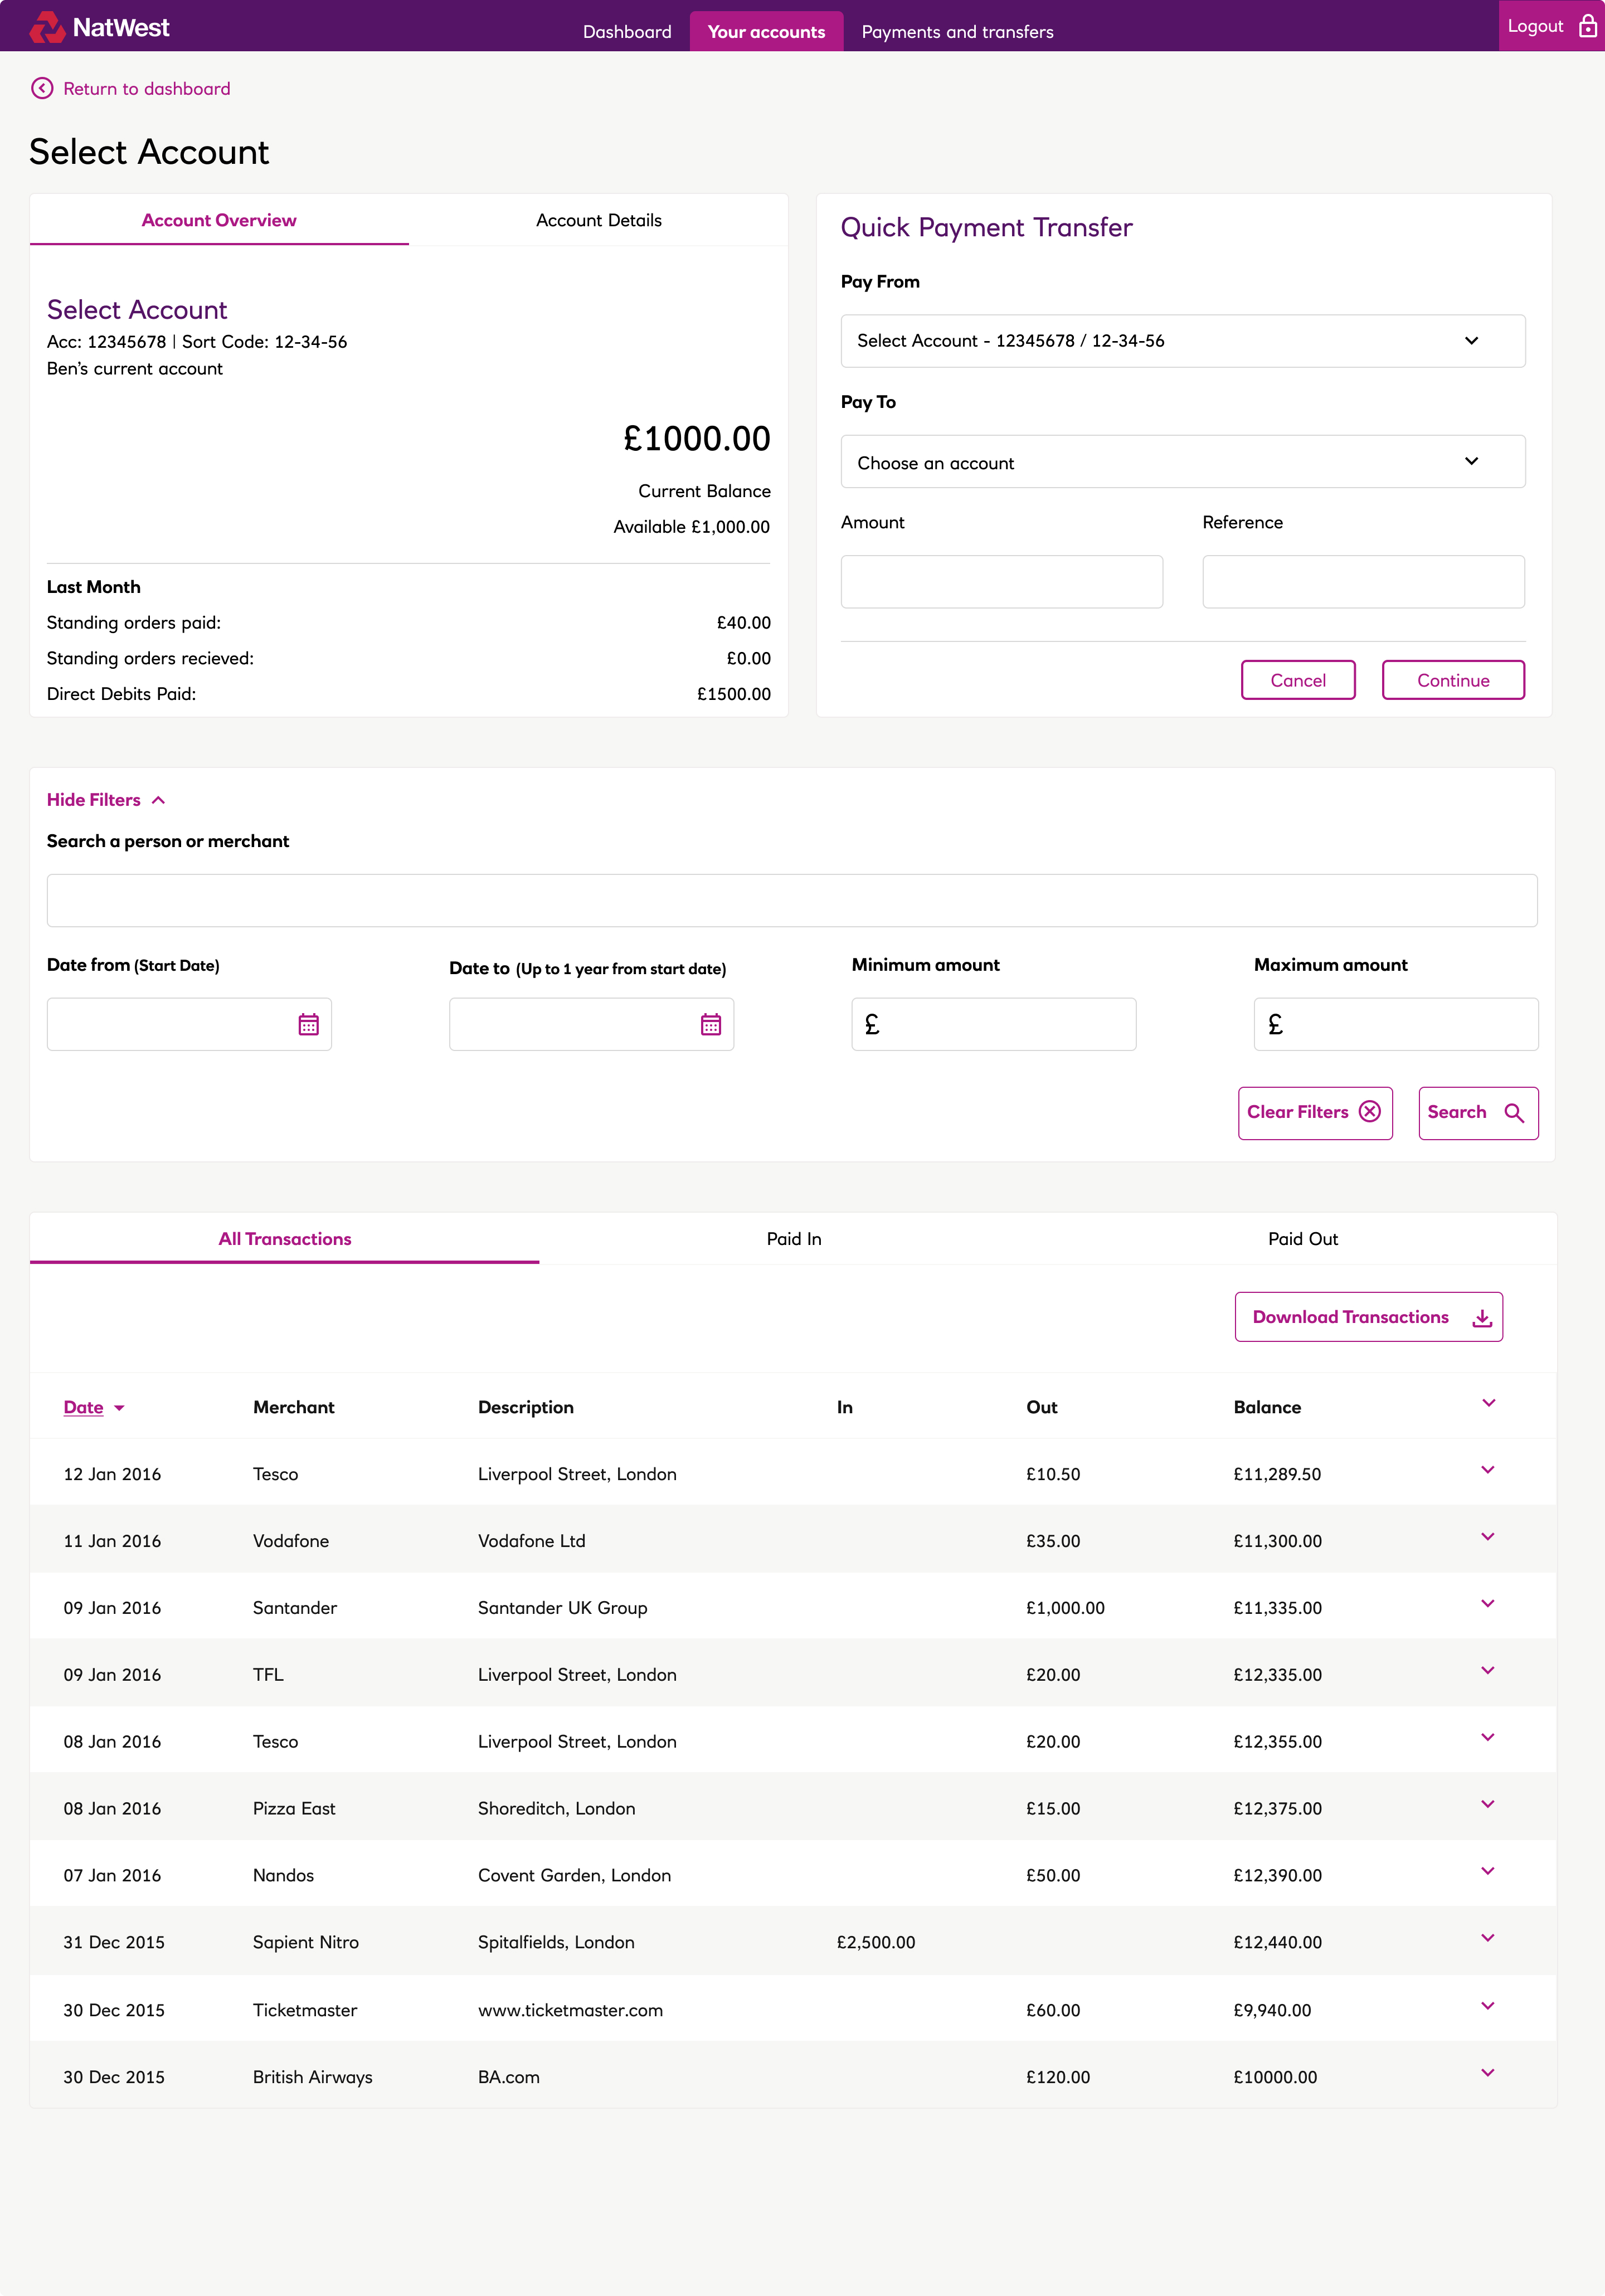Image resolution: width=1605 pixels, height=2296 pixels.
Task: Click the Direct Debits Paid £1500.00 value
Action: tap(733, 694)
